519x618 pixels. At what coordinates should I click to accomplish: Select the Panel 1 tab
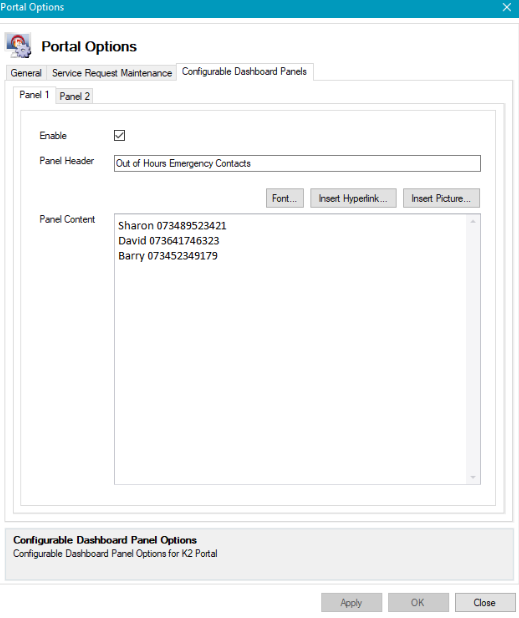(34, 95)
